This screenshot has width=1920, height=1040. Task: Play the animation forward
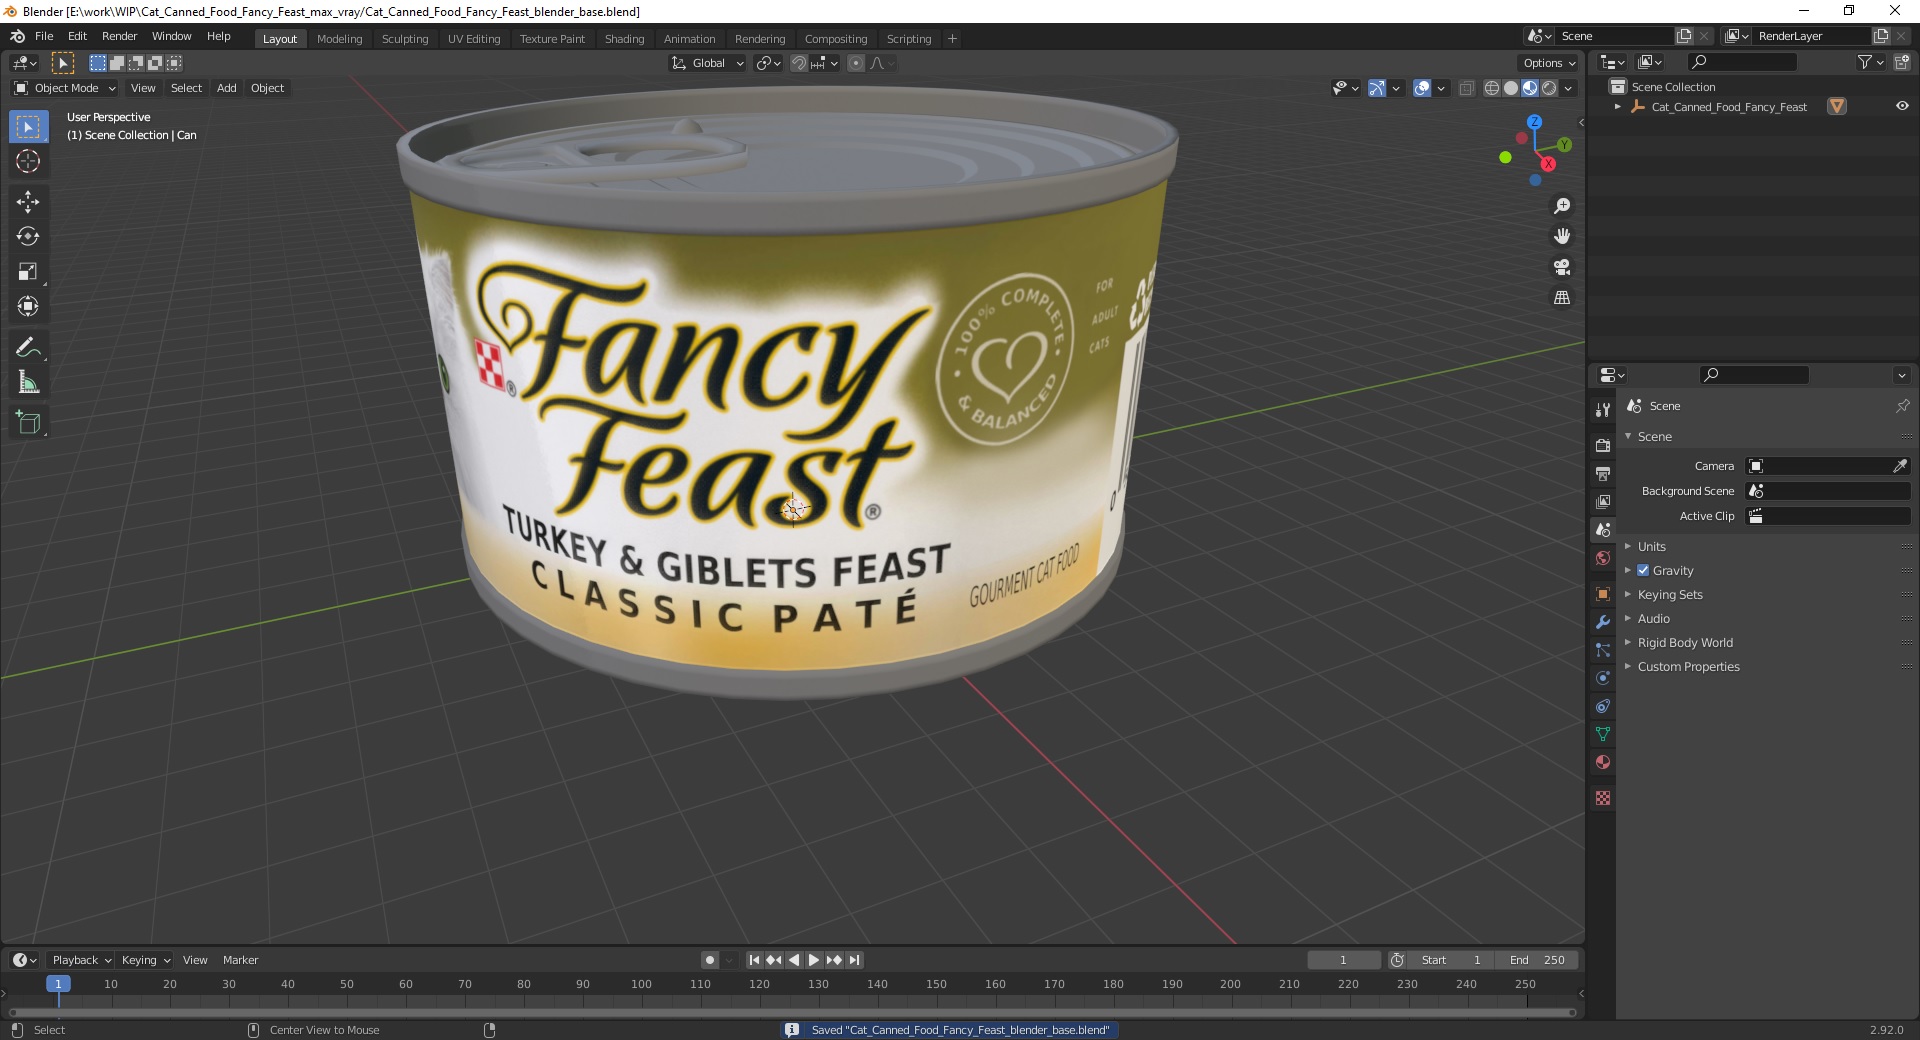pyautogui.click(x=814, y=960)
